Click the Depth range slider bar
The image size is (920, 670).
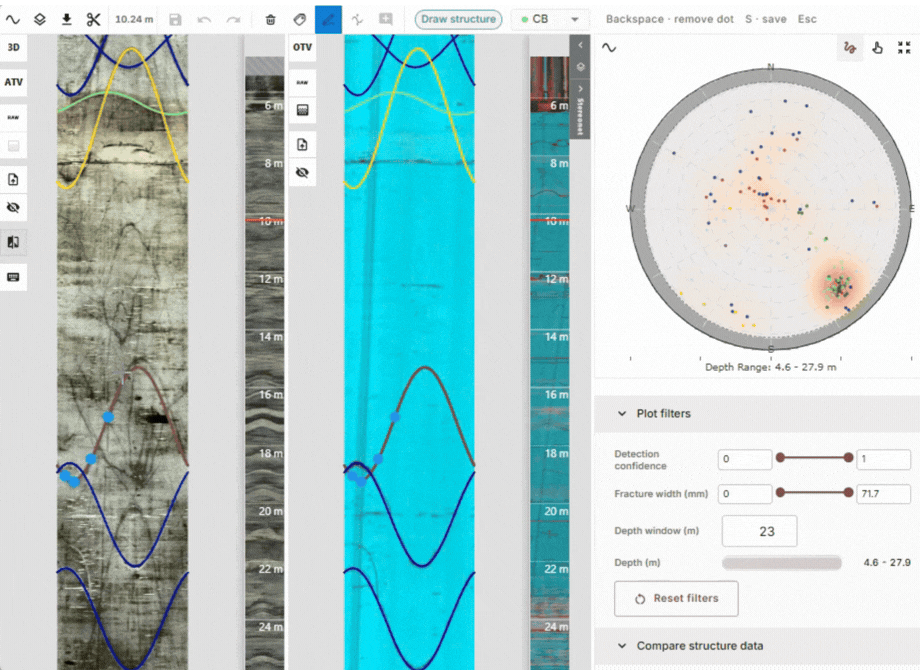point(782,563)
